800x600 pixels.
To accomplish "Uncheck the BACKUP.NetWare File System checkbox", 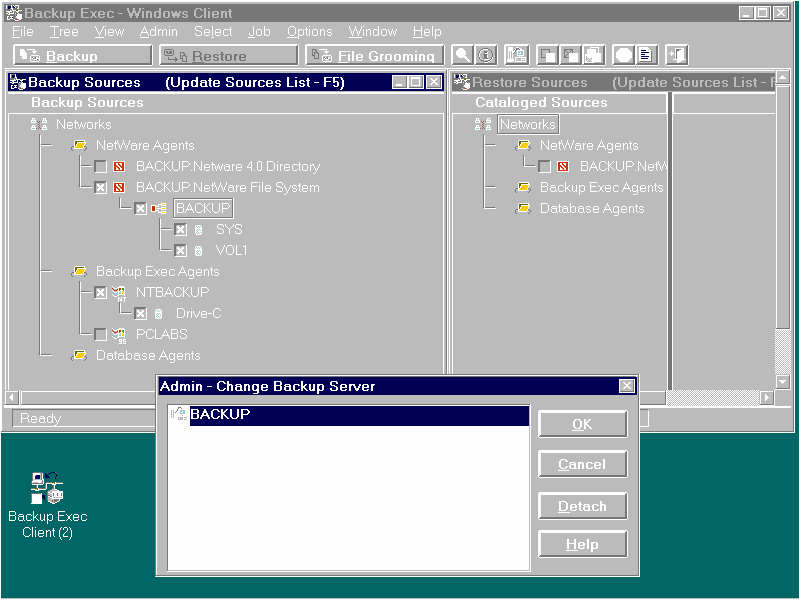I will coord(101,188).
